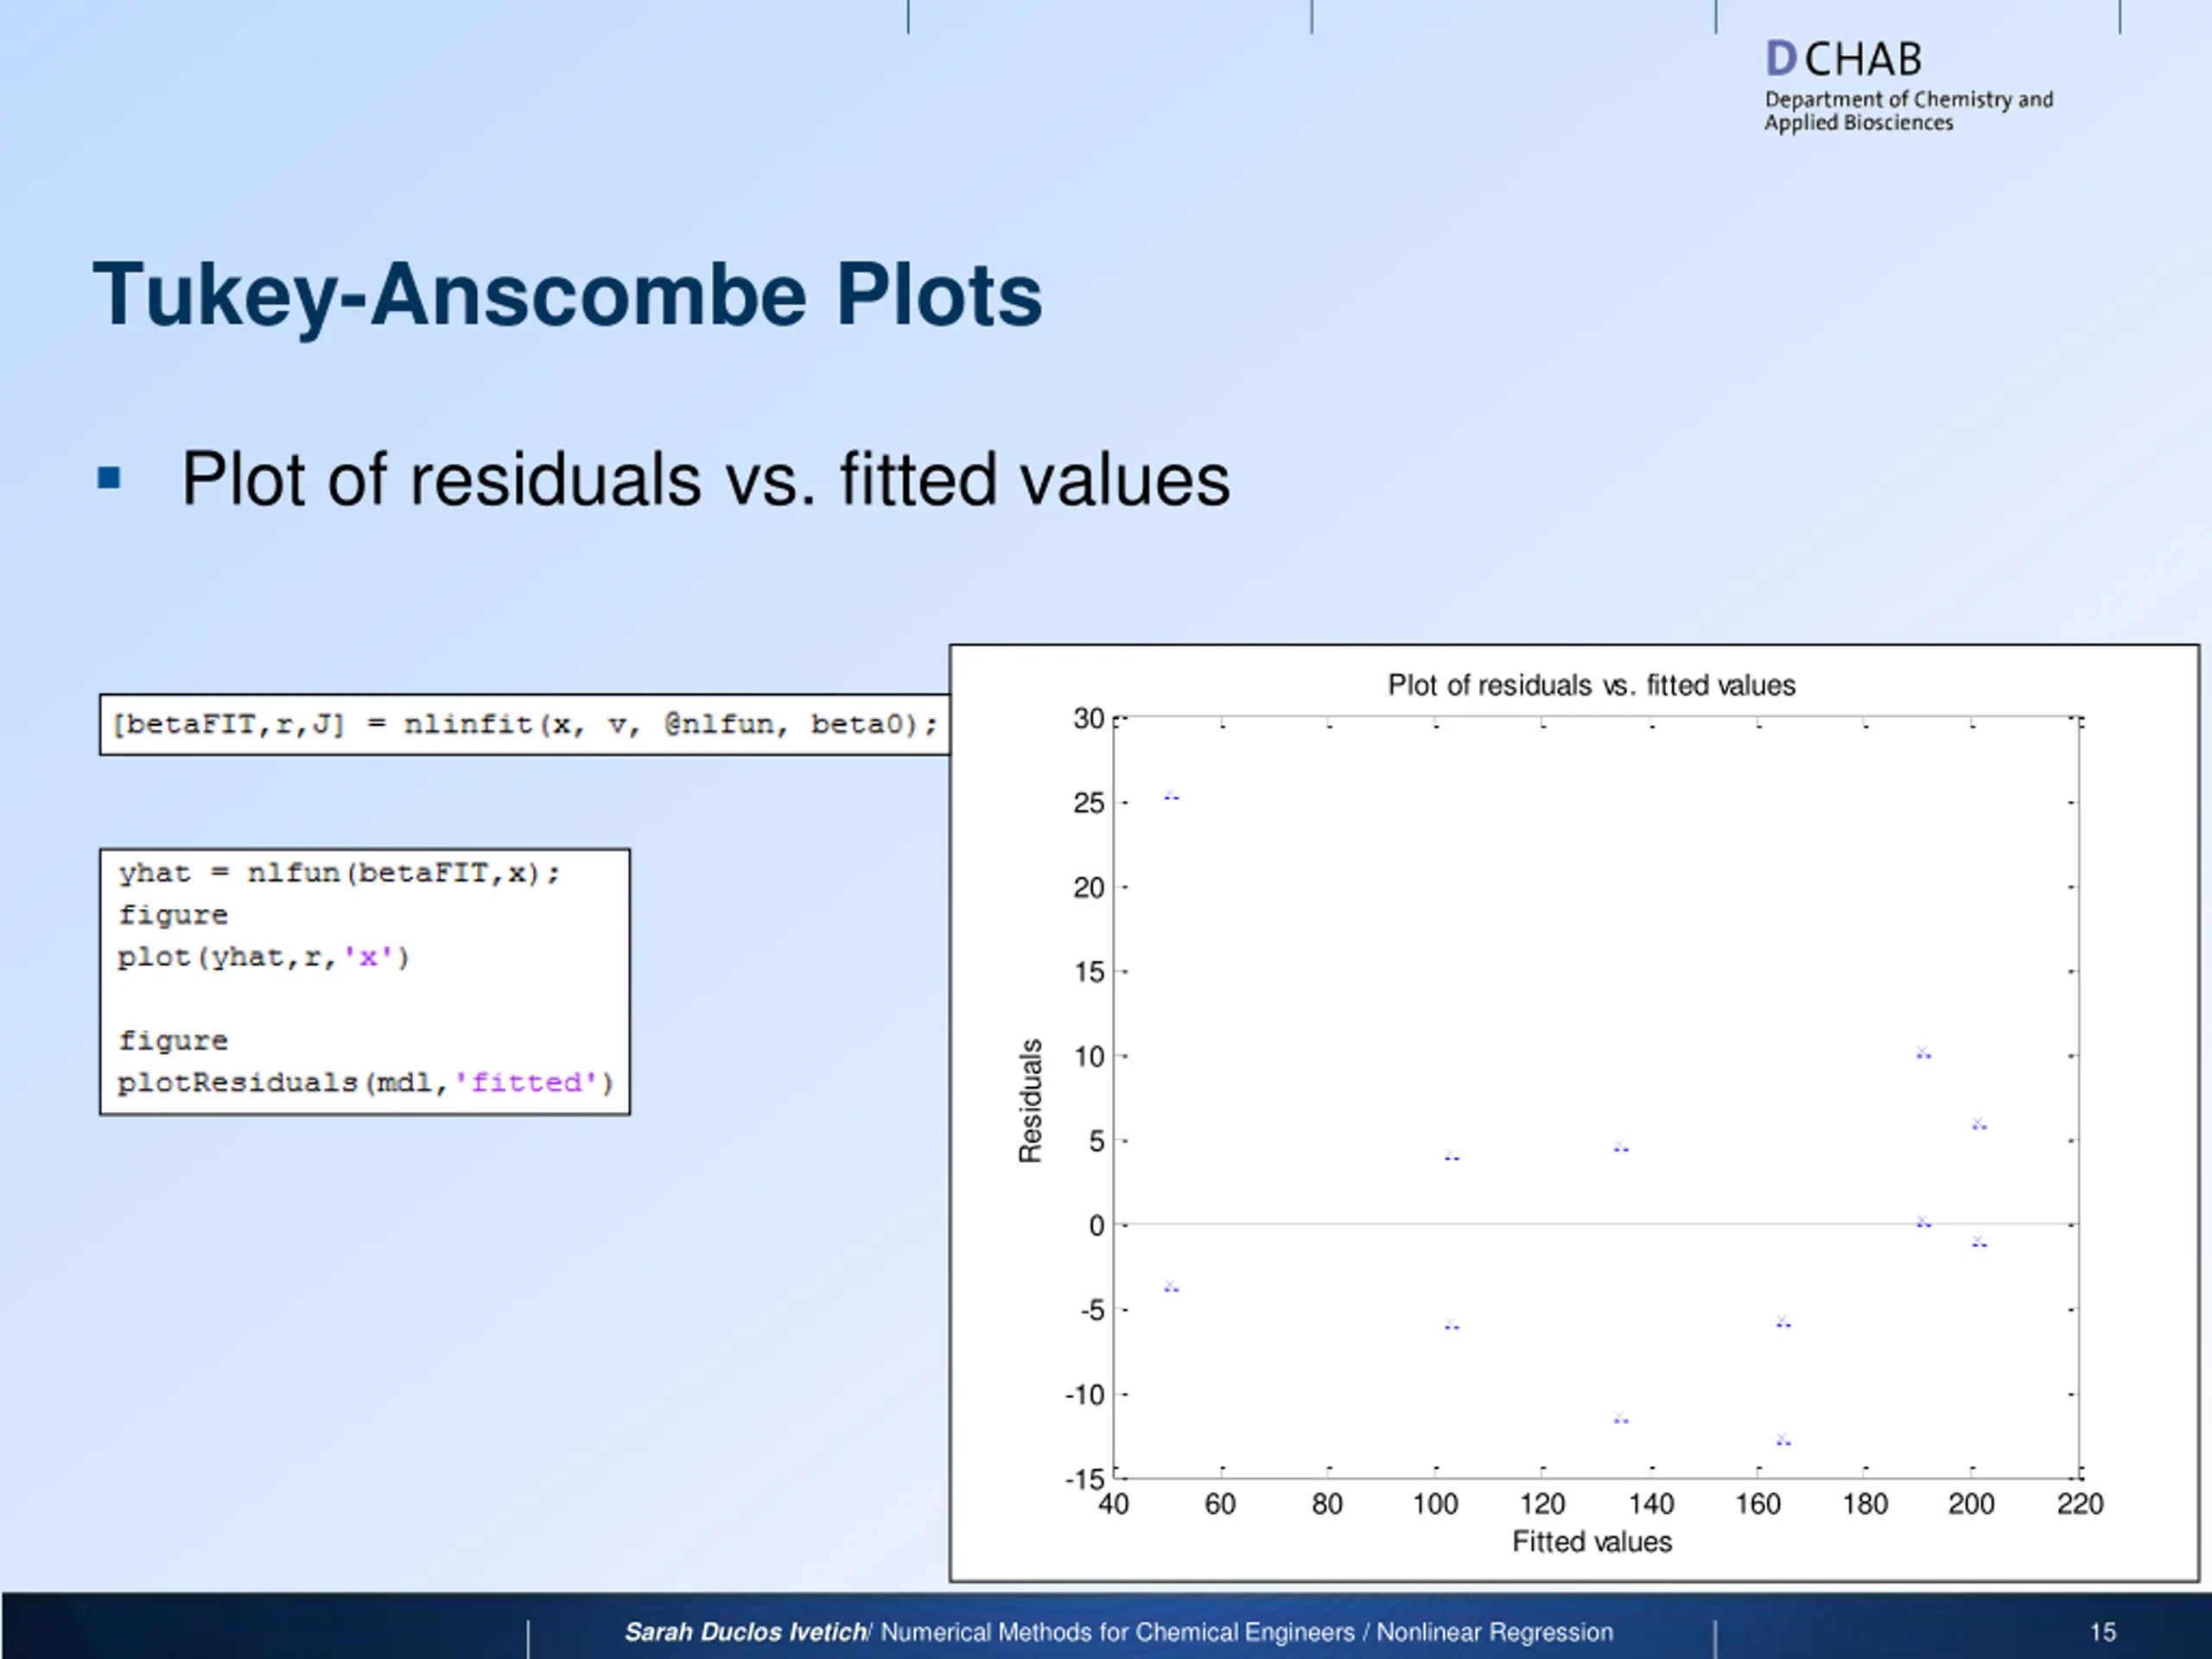Screen dimensions: 2212x1659
Task: Click the x-axis tick label 60
Action: [1220, 1504]
